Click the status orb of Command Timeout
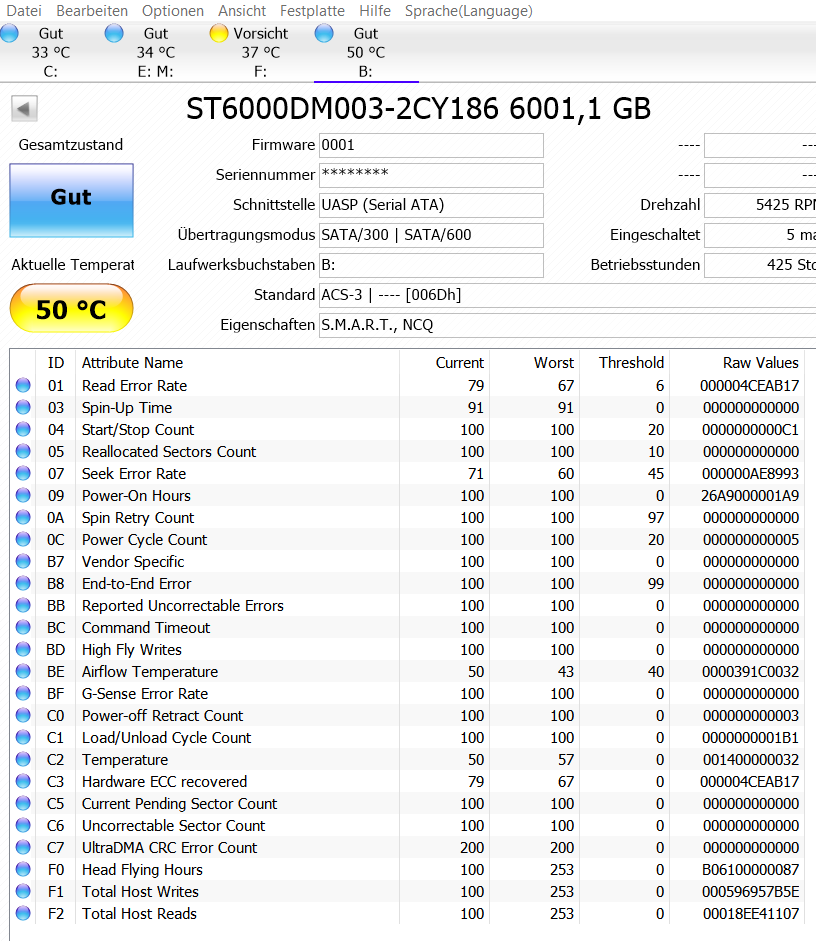This screenshot has width=816, height=941. click(x=23, y=627)
